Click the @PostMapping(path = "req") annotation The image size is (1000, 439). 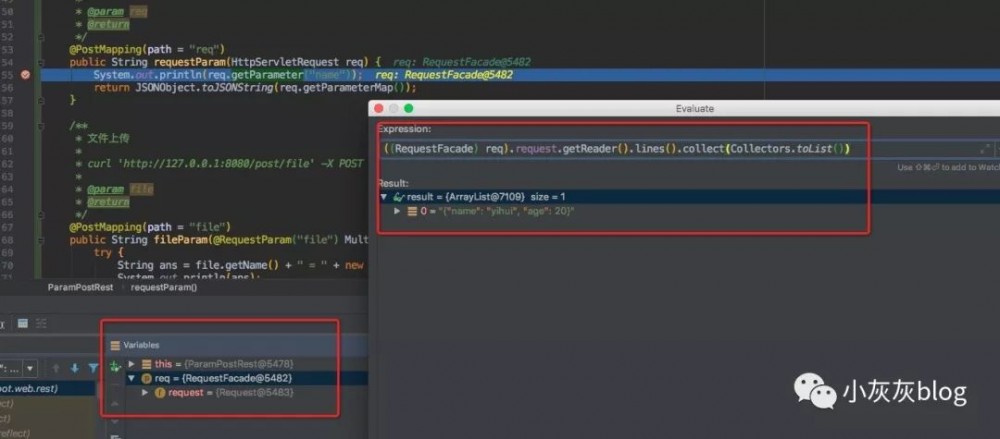147,49
